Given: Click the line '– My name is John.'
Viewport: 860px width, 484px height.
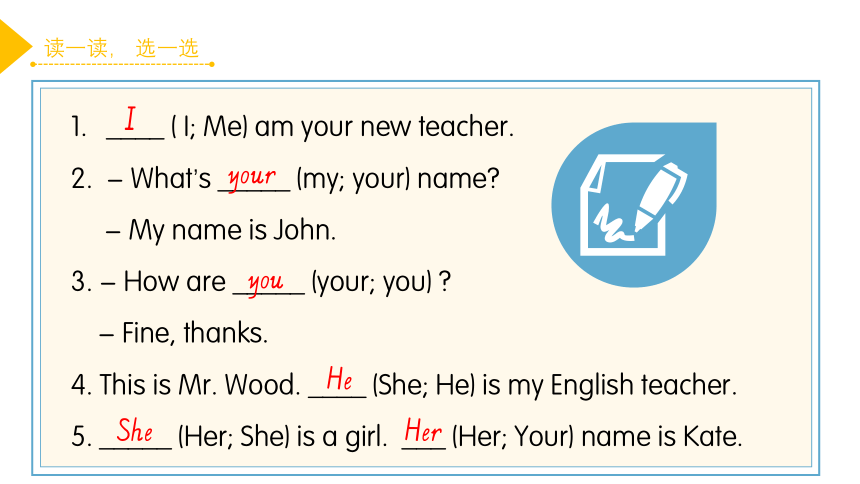Looking at the screenshot, I should coord(220,230).
